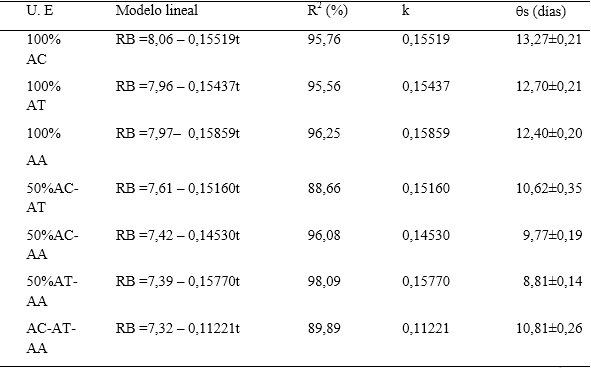Select shelf life value 10,81±0,26

point(549,328)
